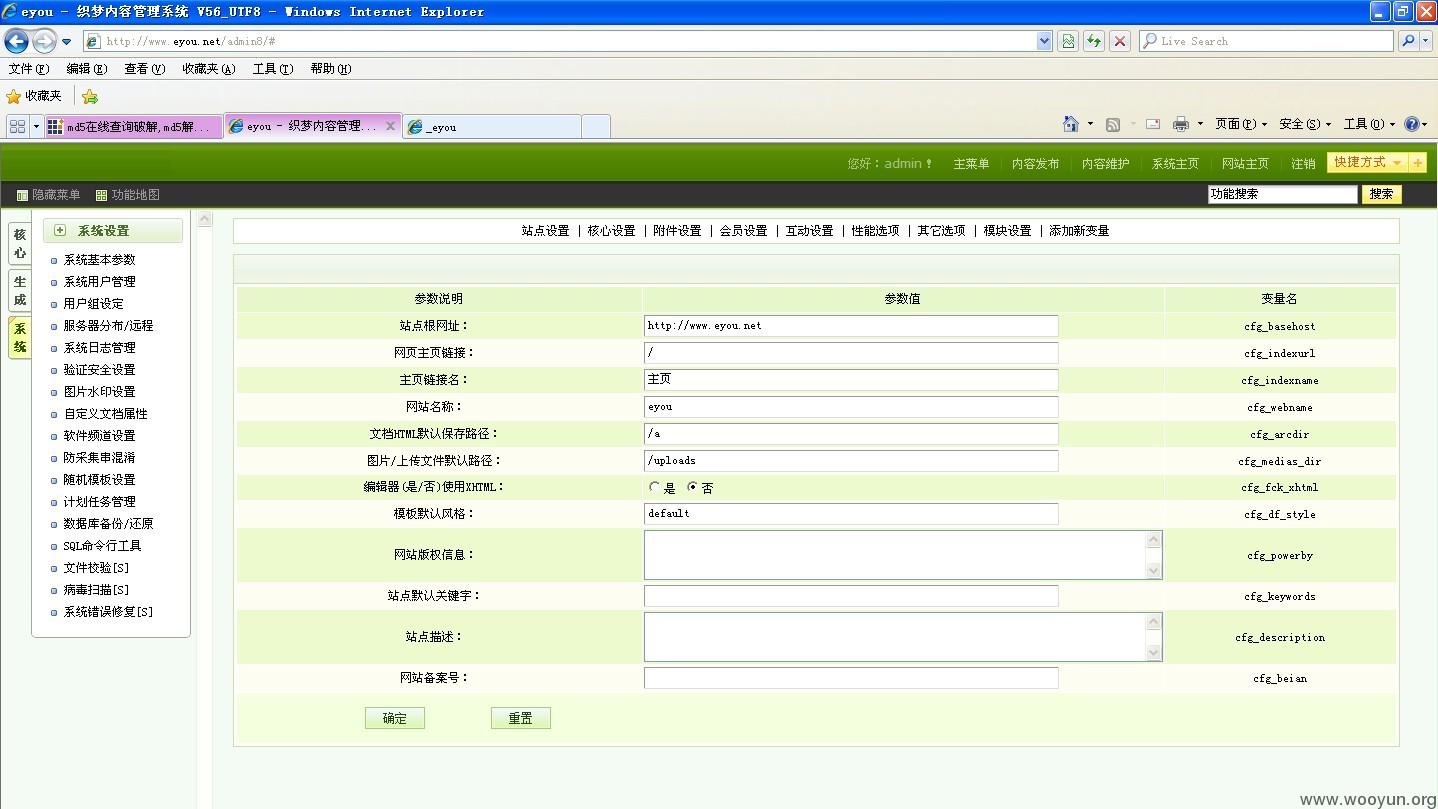The image size is (1438, 809).
Task: Open the 工具(O) command bar dropdown
Action: coord(1369,124)
